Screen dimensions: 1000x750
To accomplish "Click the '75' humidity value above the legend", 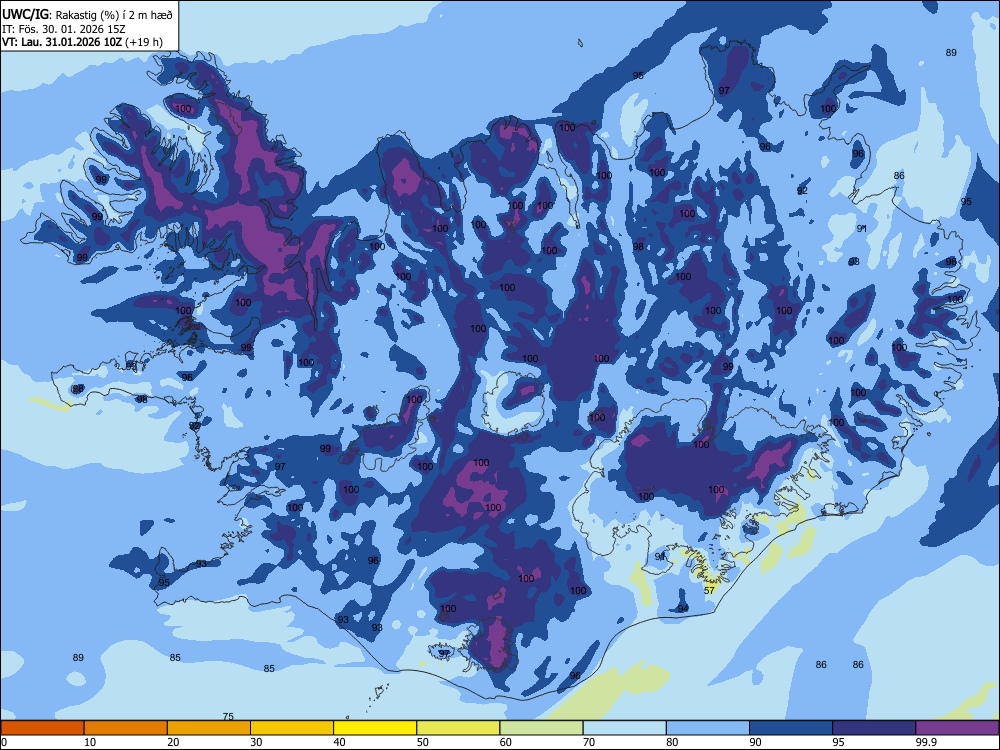I will pyautogui.click(x=228, y=716).
